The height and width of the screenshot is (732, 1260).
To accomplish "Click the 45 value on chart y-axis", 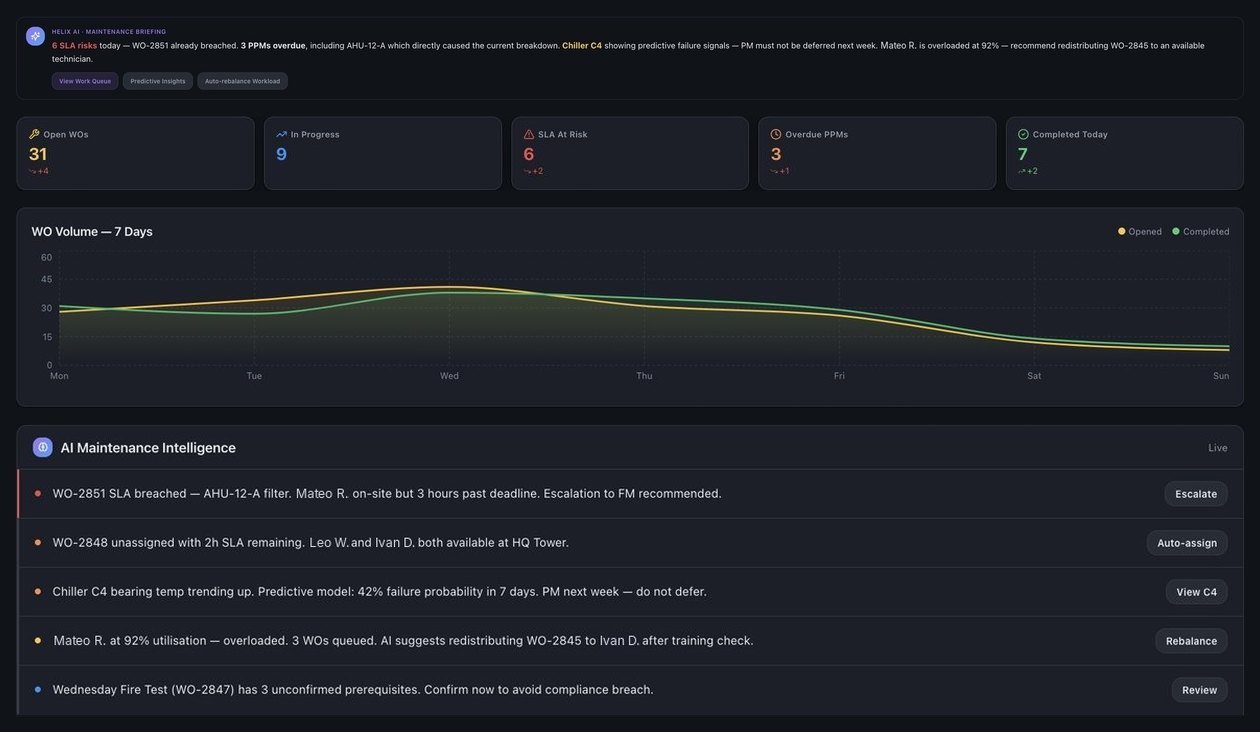I will [46, 279].
